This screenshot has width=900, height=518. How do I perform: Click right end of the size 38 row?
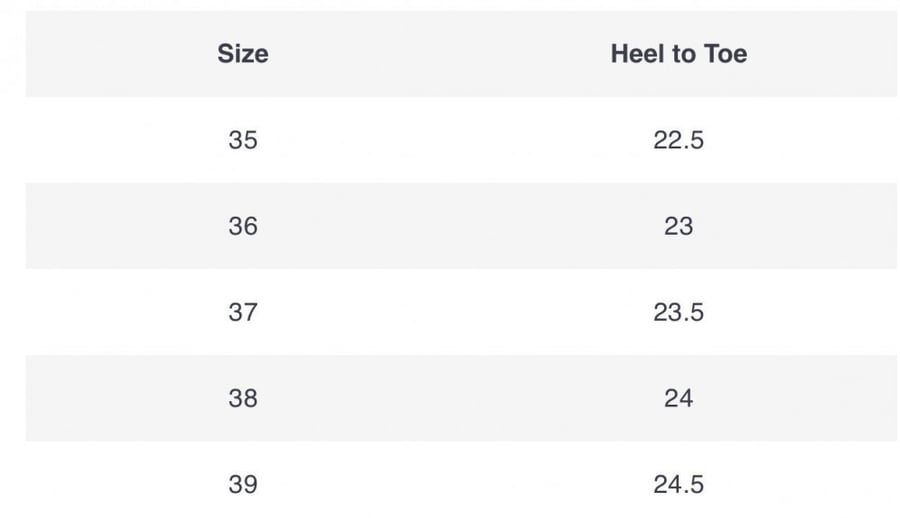pyautogui.click(x=861, y=399)
